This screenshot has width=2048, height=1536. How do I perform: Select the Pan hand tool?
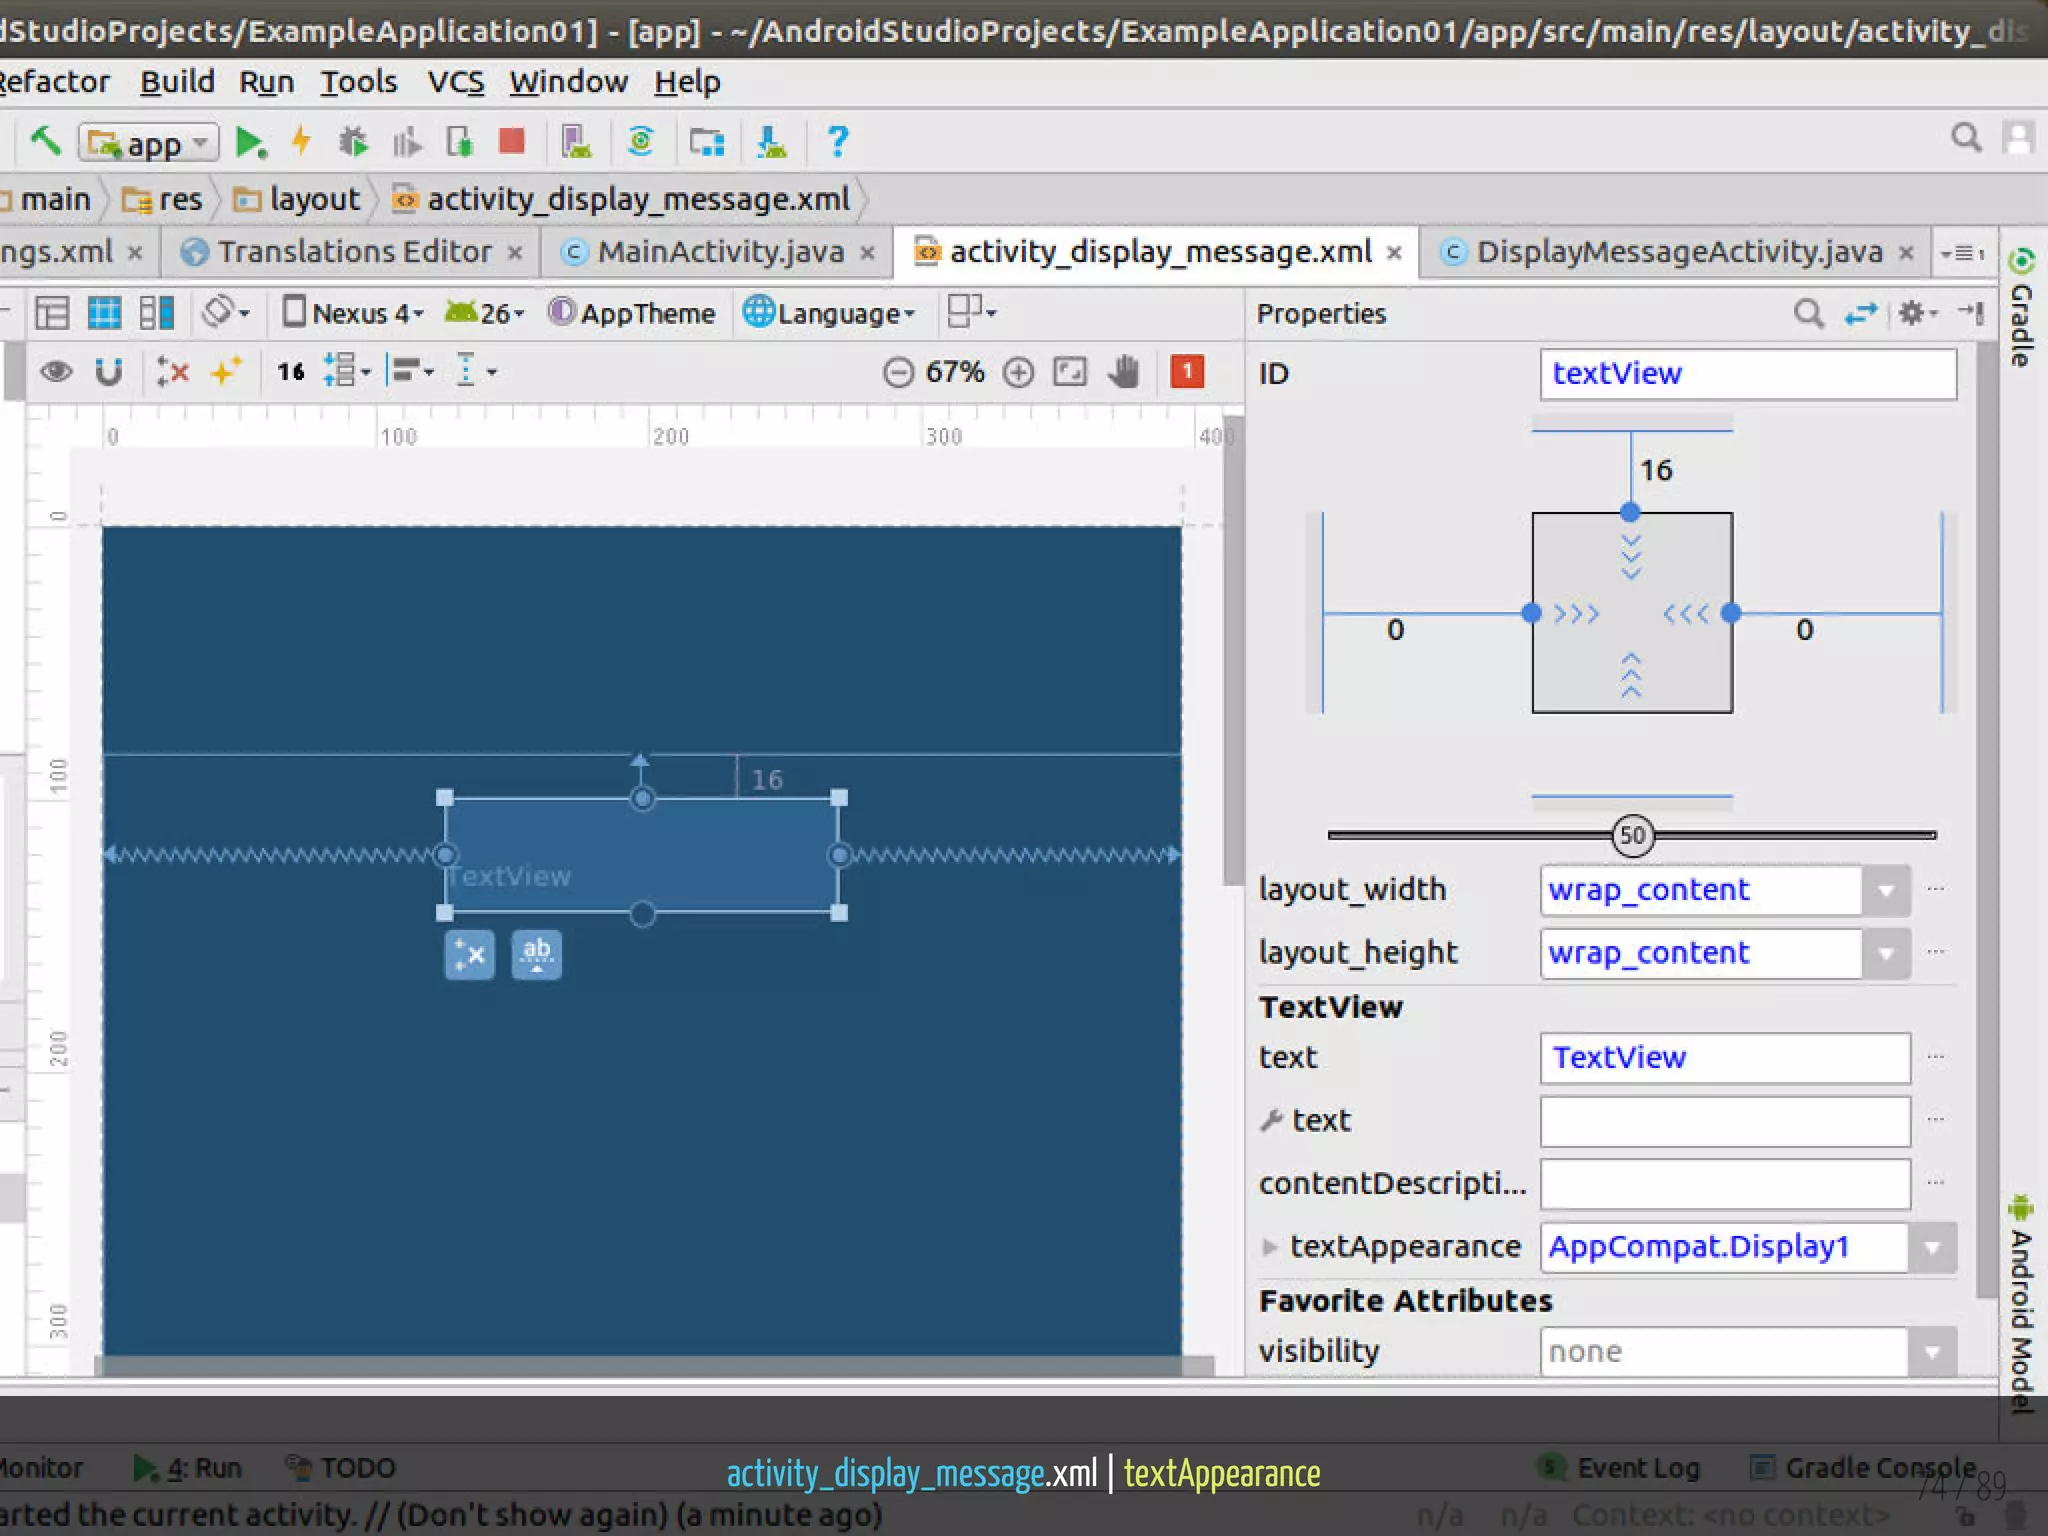coord(1124,372)
